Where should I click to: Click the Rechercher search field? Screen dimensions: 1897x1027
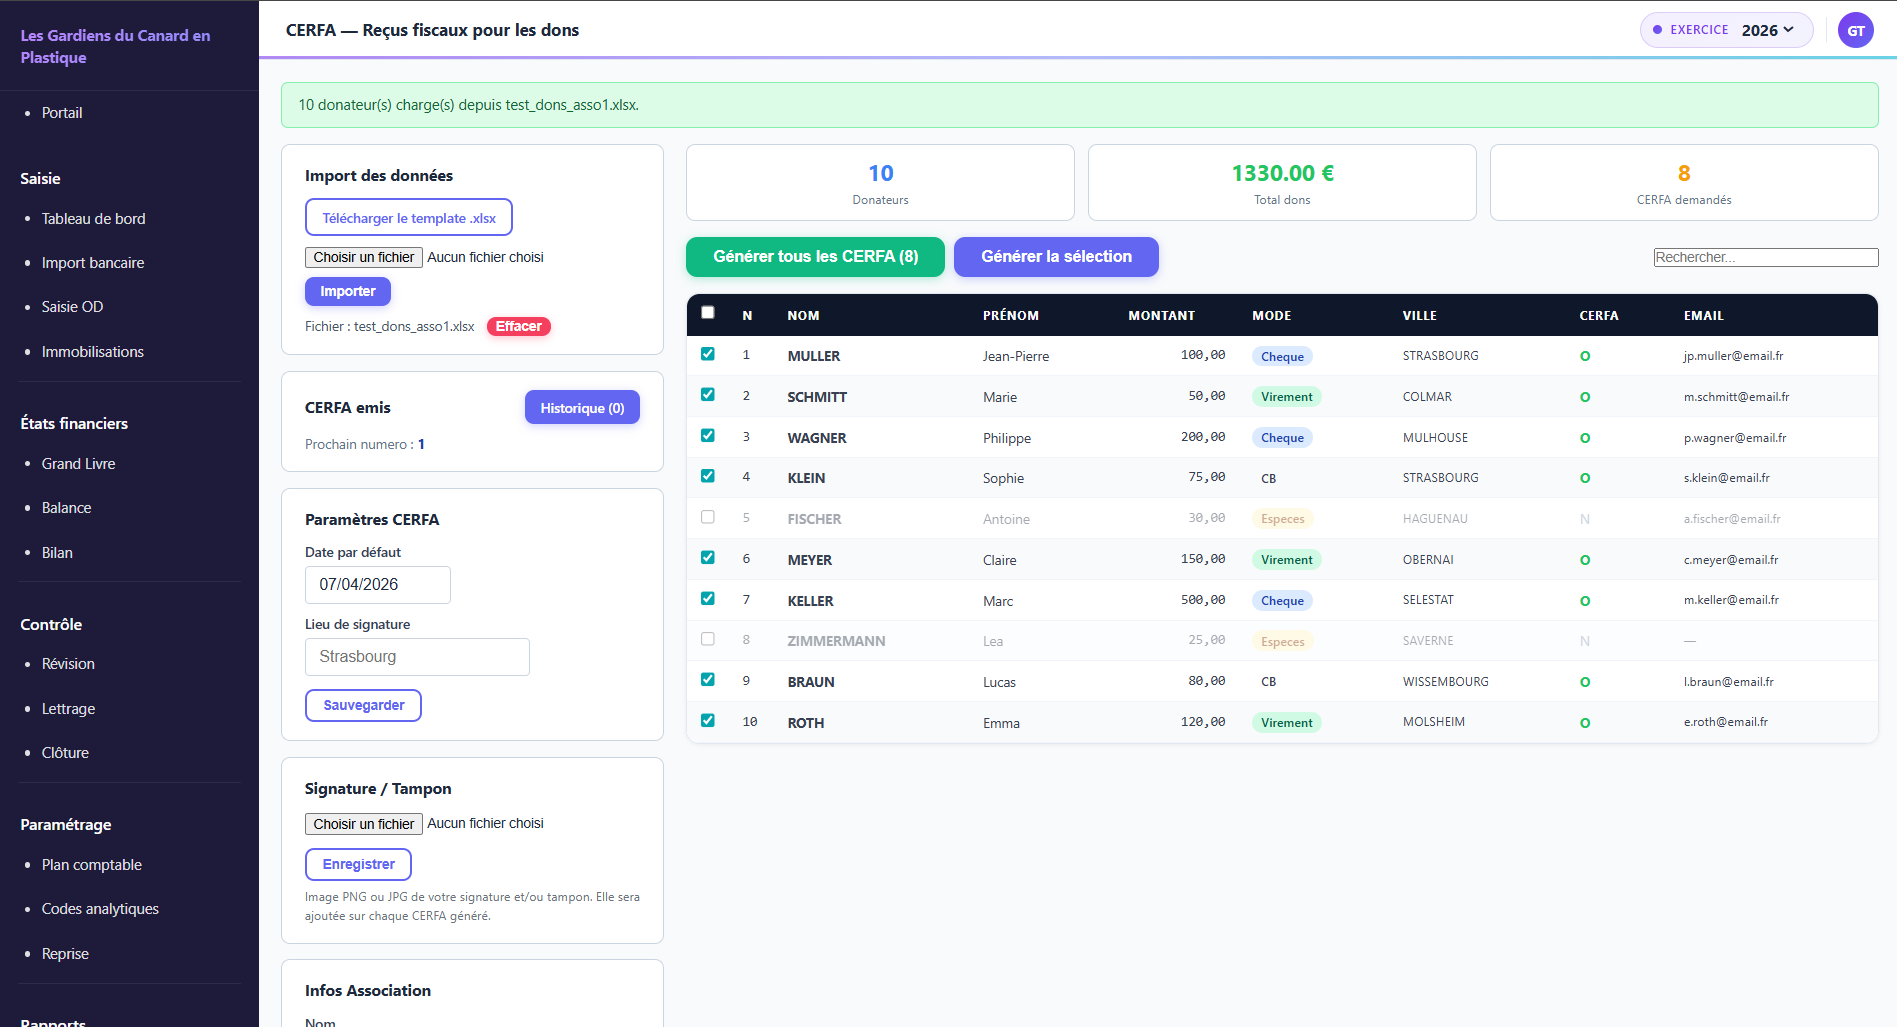click(x=1765, y=257)
